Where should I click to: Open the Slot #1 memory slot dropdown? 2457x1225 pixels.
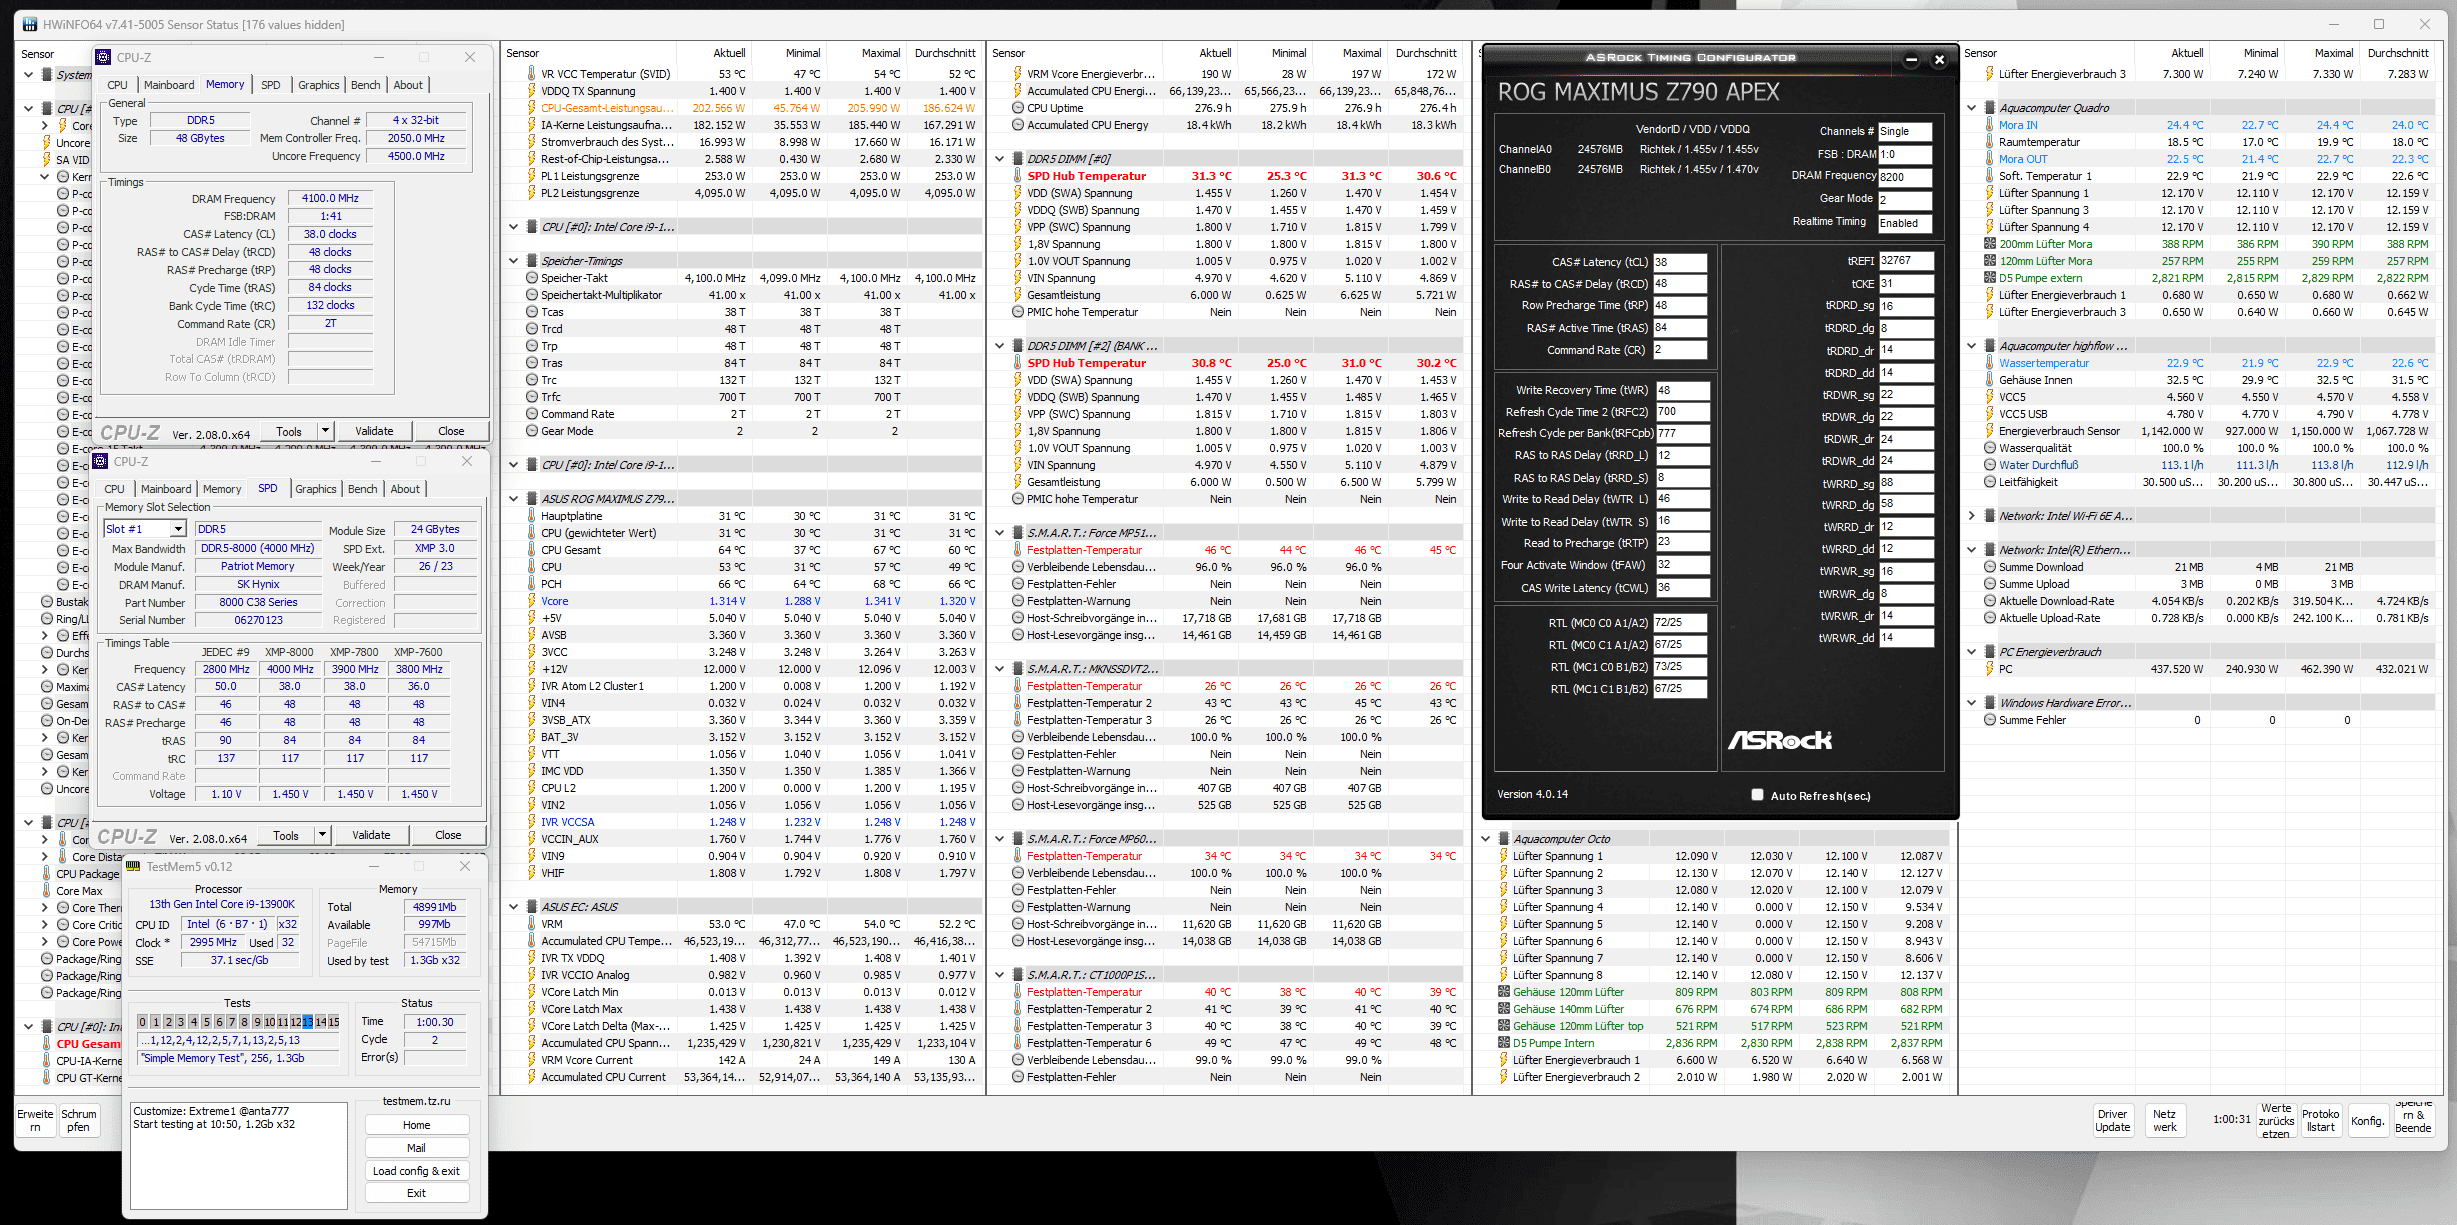pos(178,529)
